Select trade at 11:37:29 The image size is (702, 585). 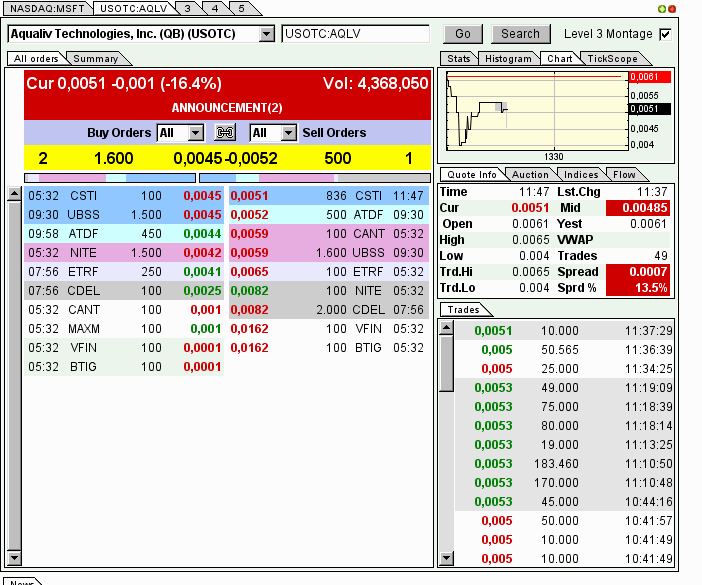[x=564, y=331]
